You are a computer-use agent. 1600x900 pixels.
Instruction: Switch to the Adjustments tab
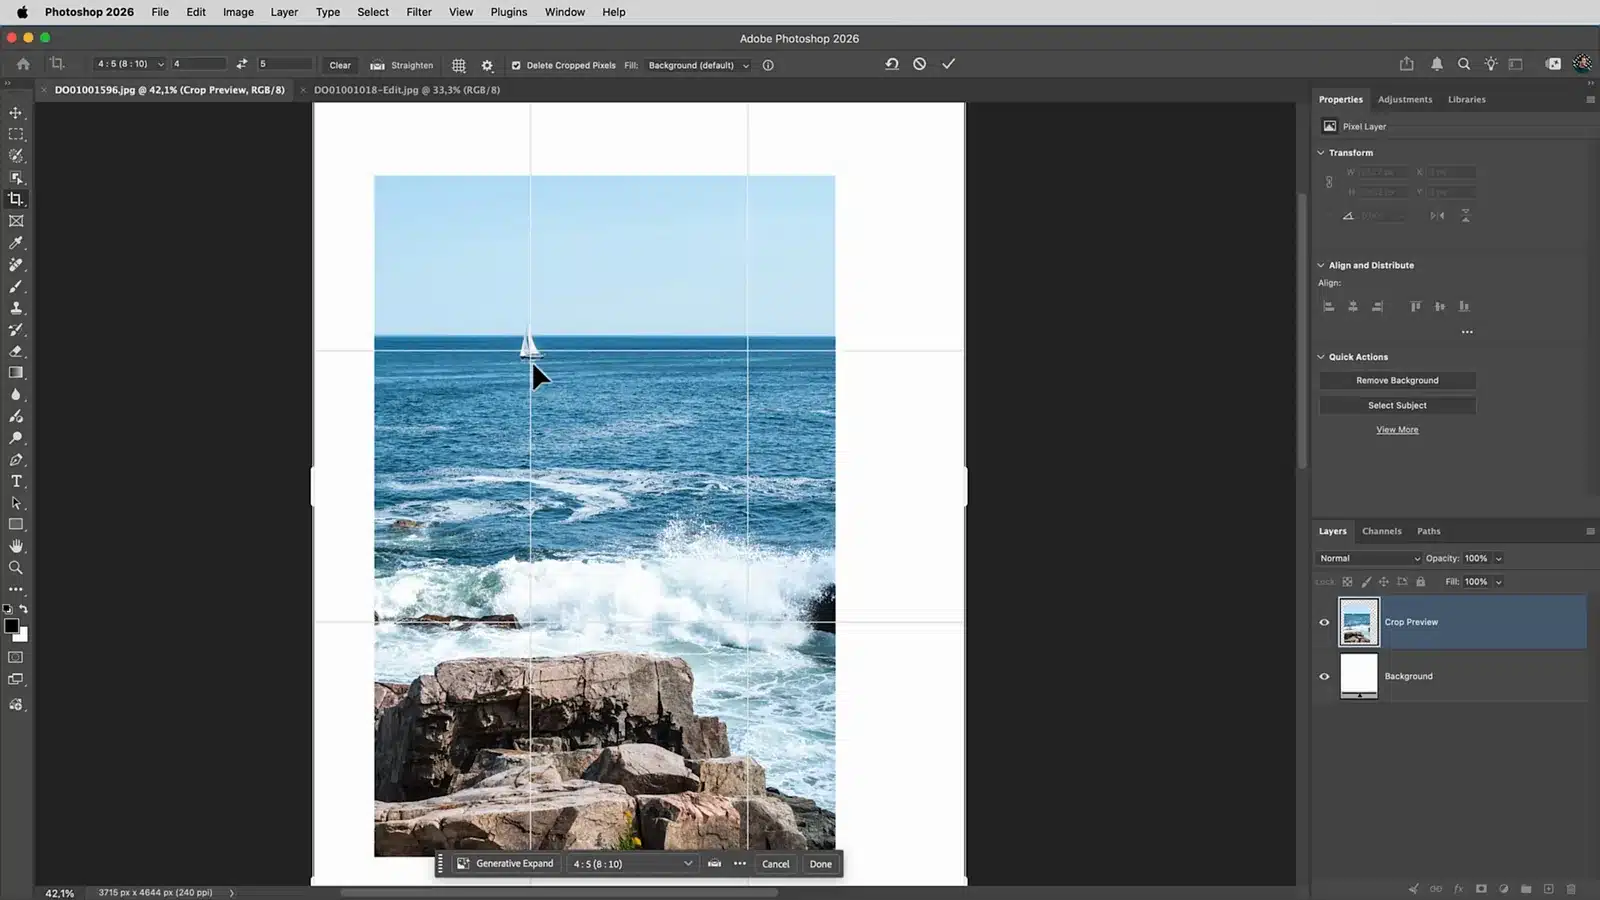[1404, 99]
